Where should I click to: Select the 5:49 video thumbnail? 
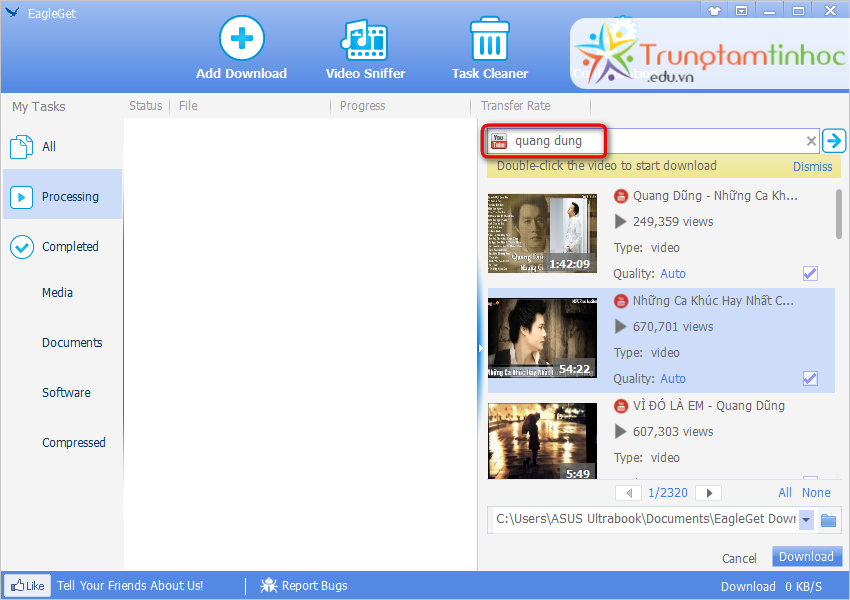(542, 441)
